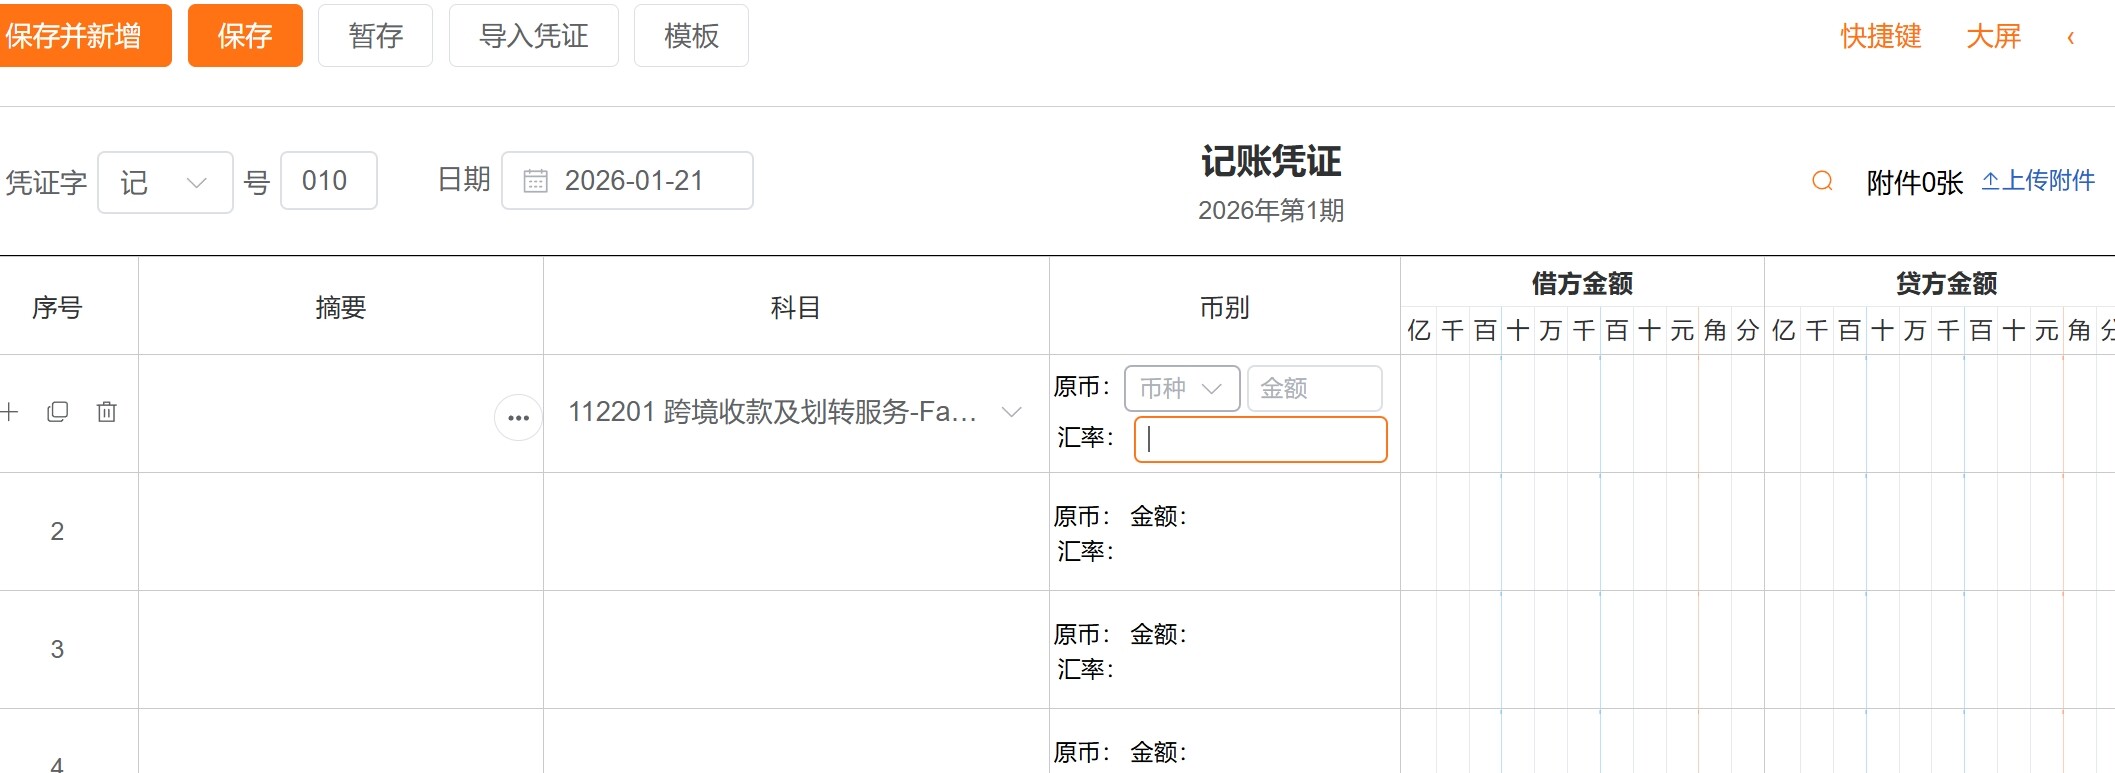2115x773 pixels.
Task: Open the 导入凭证 import option
Action: click(533, 36)
